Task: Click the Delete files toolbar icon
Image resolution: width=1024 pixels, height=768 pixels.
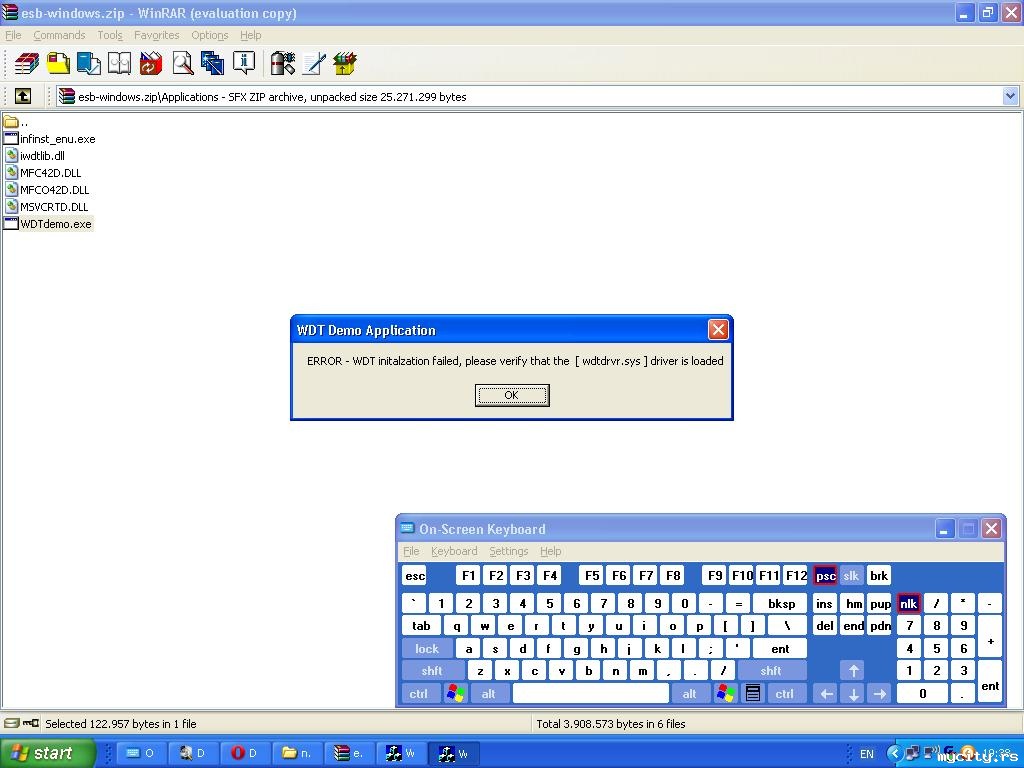Action: click(151, 63)
